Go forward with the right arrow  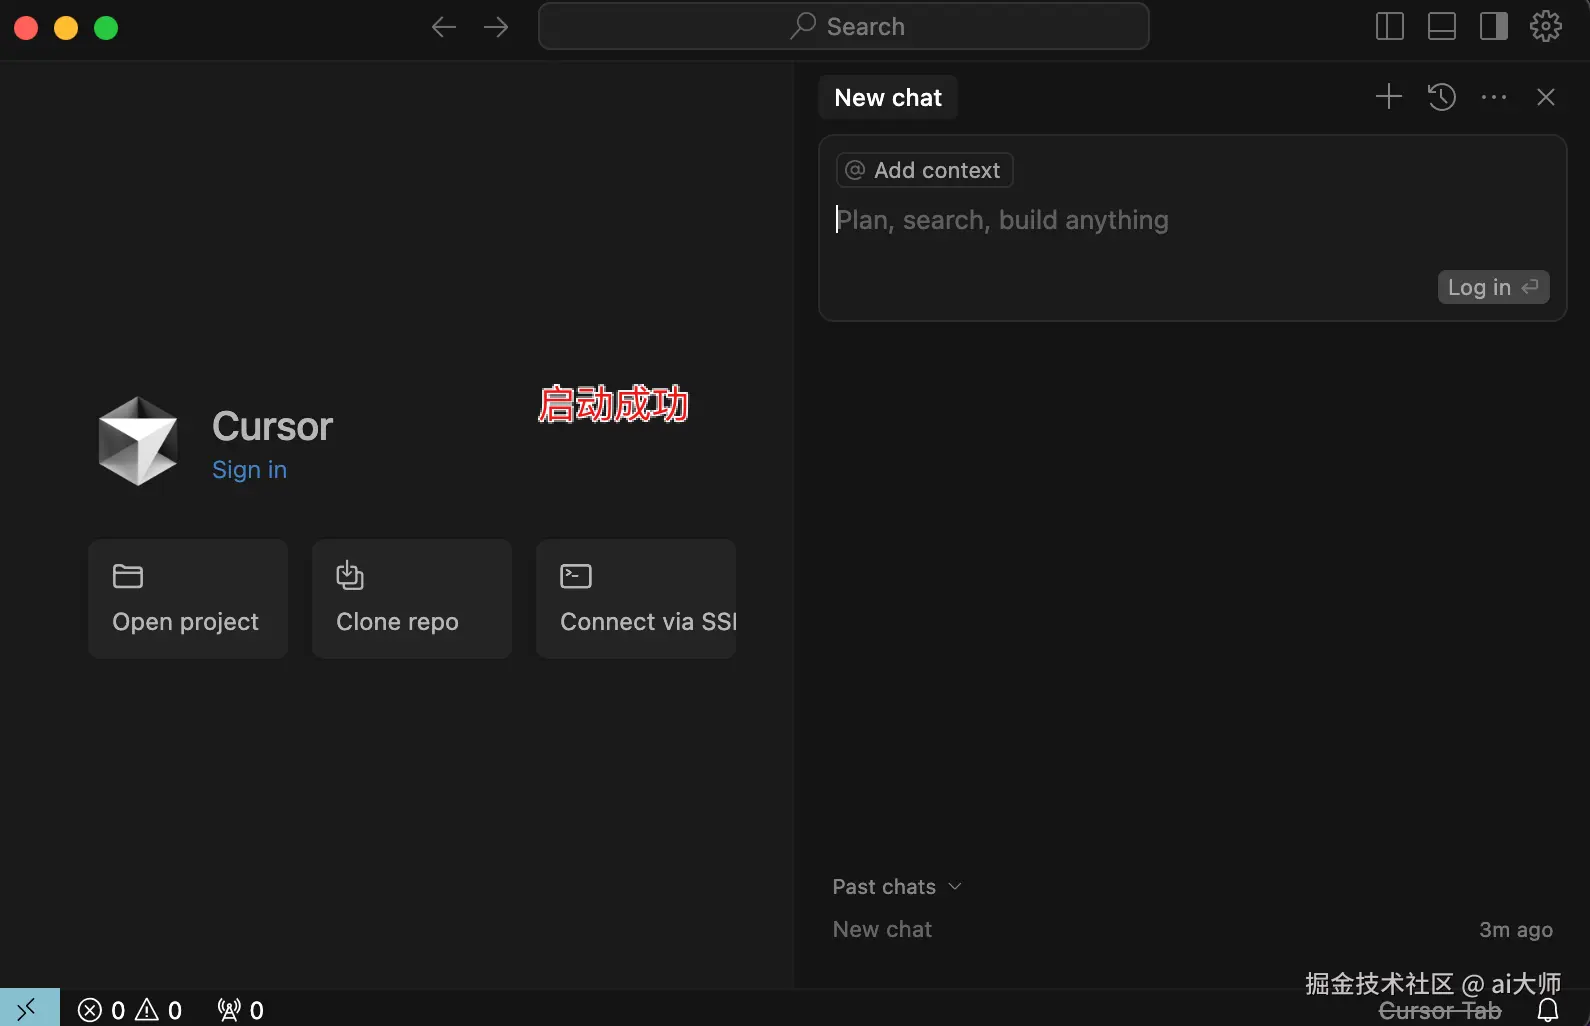pos(496,27)
